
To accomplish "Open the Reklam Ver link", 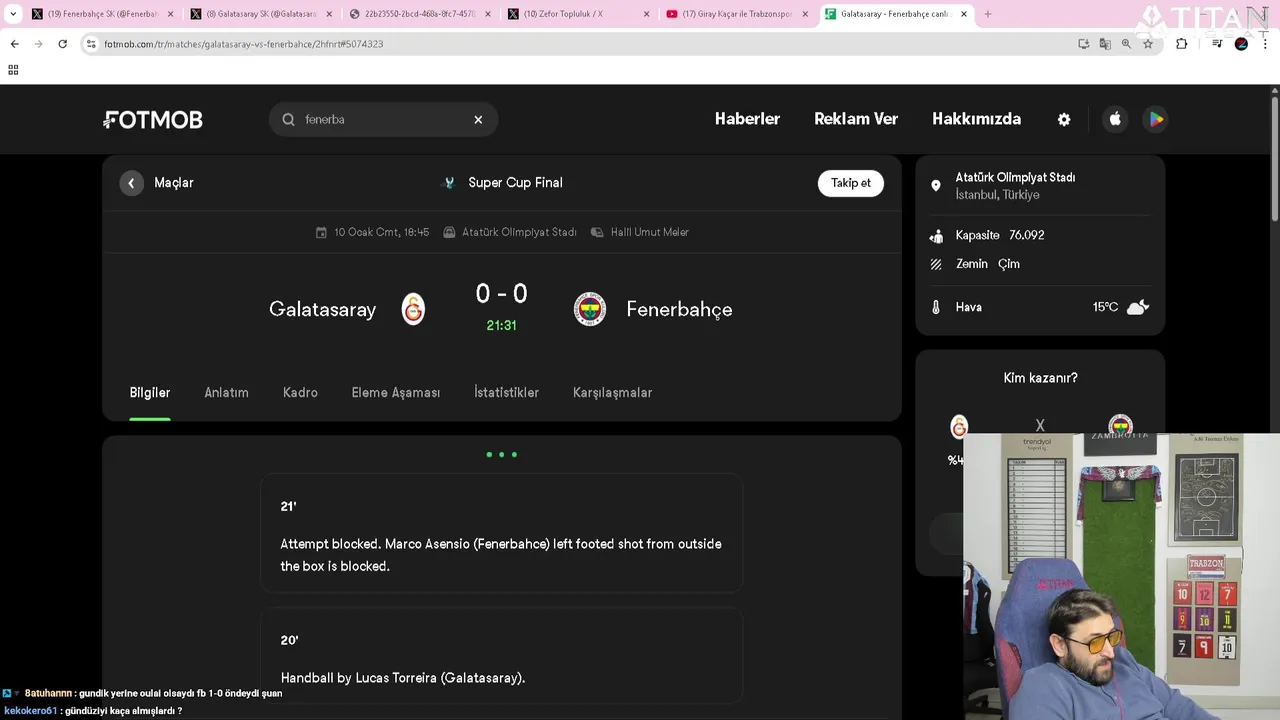I will pyautogui.click(x=856, y=119).
